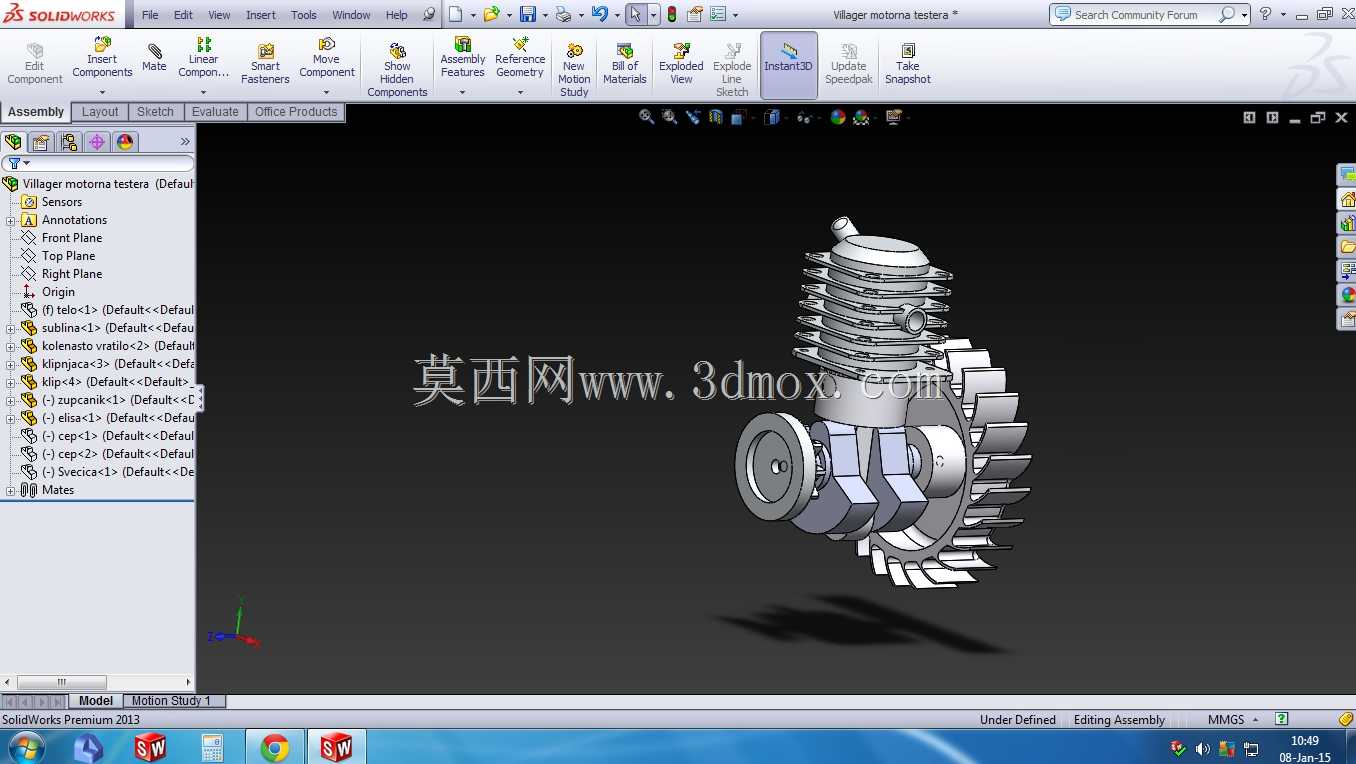Switch to the Layout tab

tap(100, 112)
